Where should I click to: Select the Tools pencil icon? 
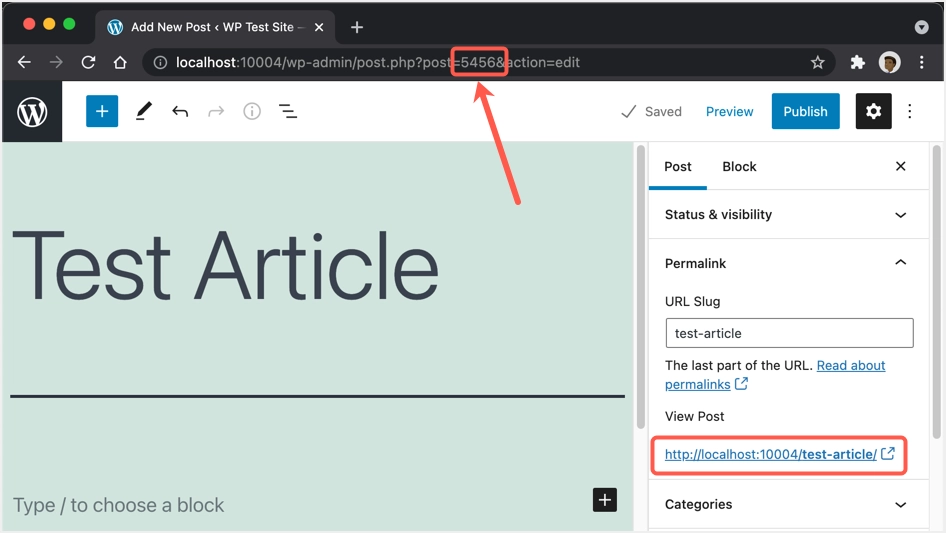click(x=144, y=111)
